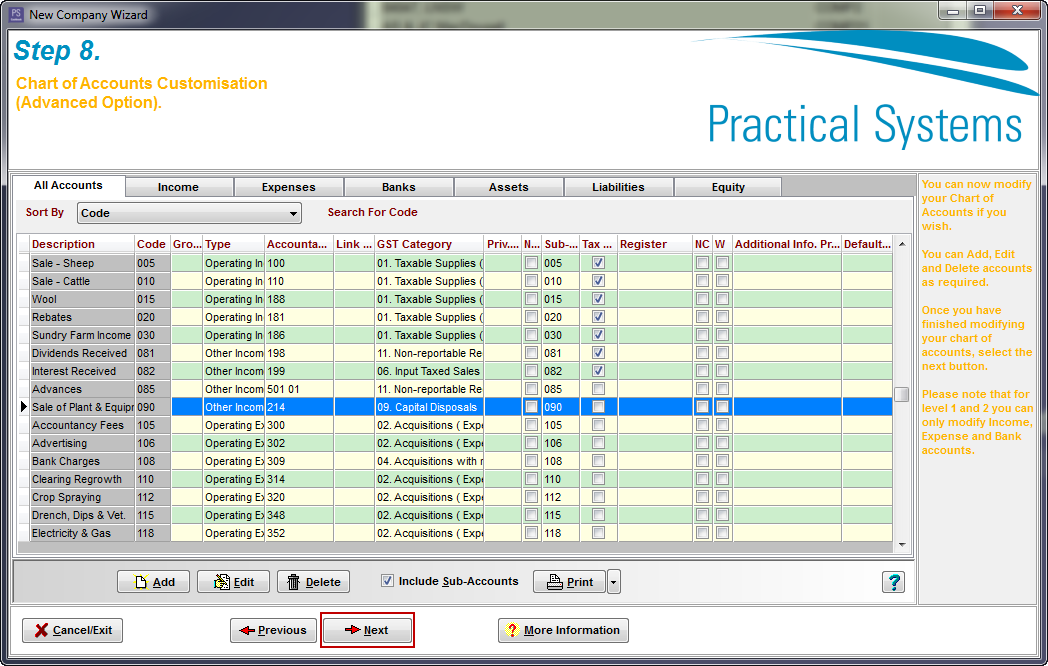The image size is (1048, 666).
Task: Tick Tax checkbox for Advances row
Action: coord(598,389)
